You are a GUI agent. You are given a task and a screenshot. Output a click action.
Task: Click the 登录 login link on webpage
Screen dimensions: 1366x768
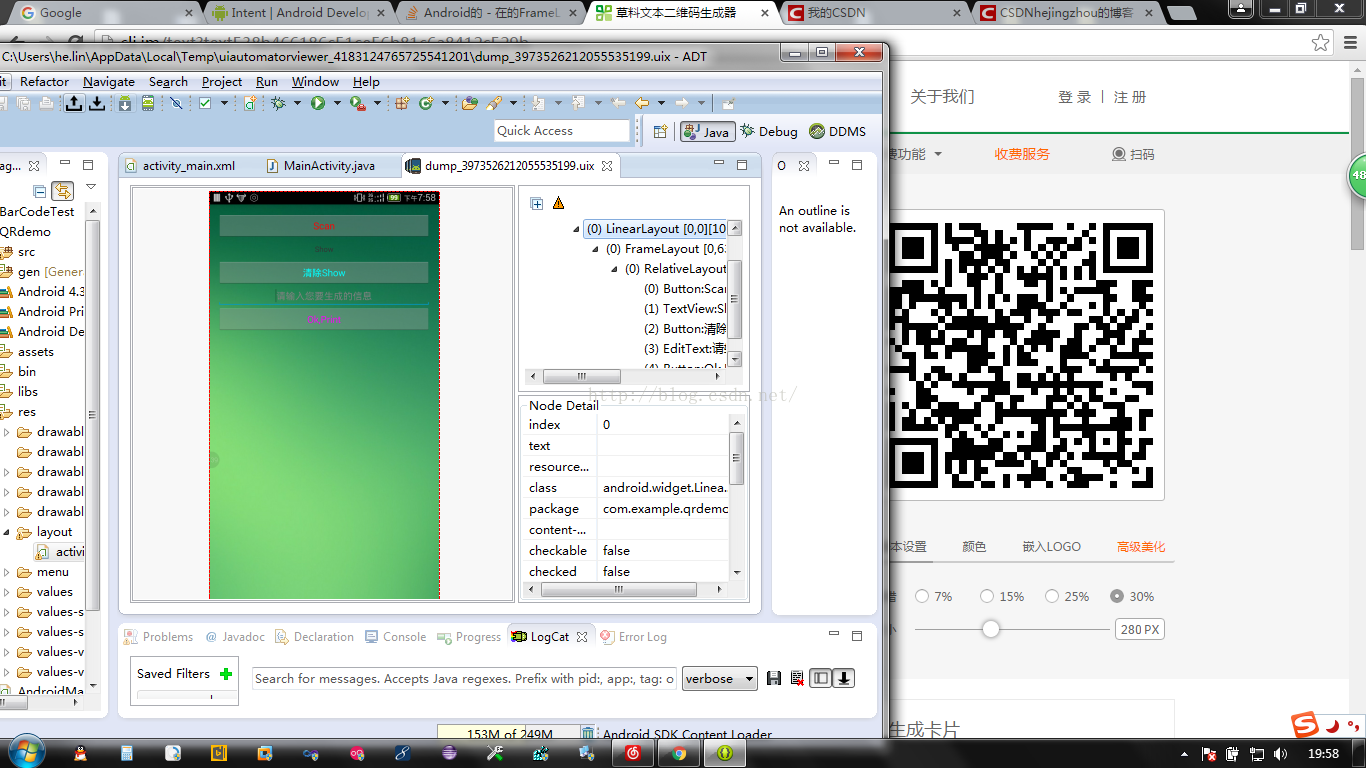pos(1075,97)
